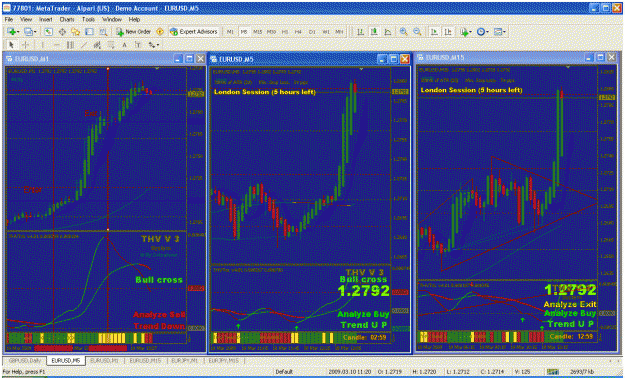Select the Andrews Pitchfork tool
625x378 pixels.
pyautogui.click(x=97, y=45)
